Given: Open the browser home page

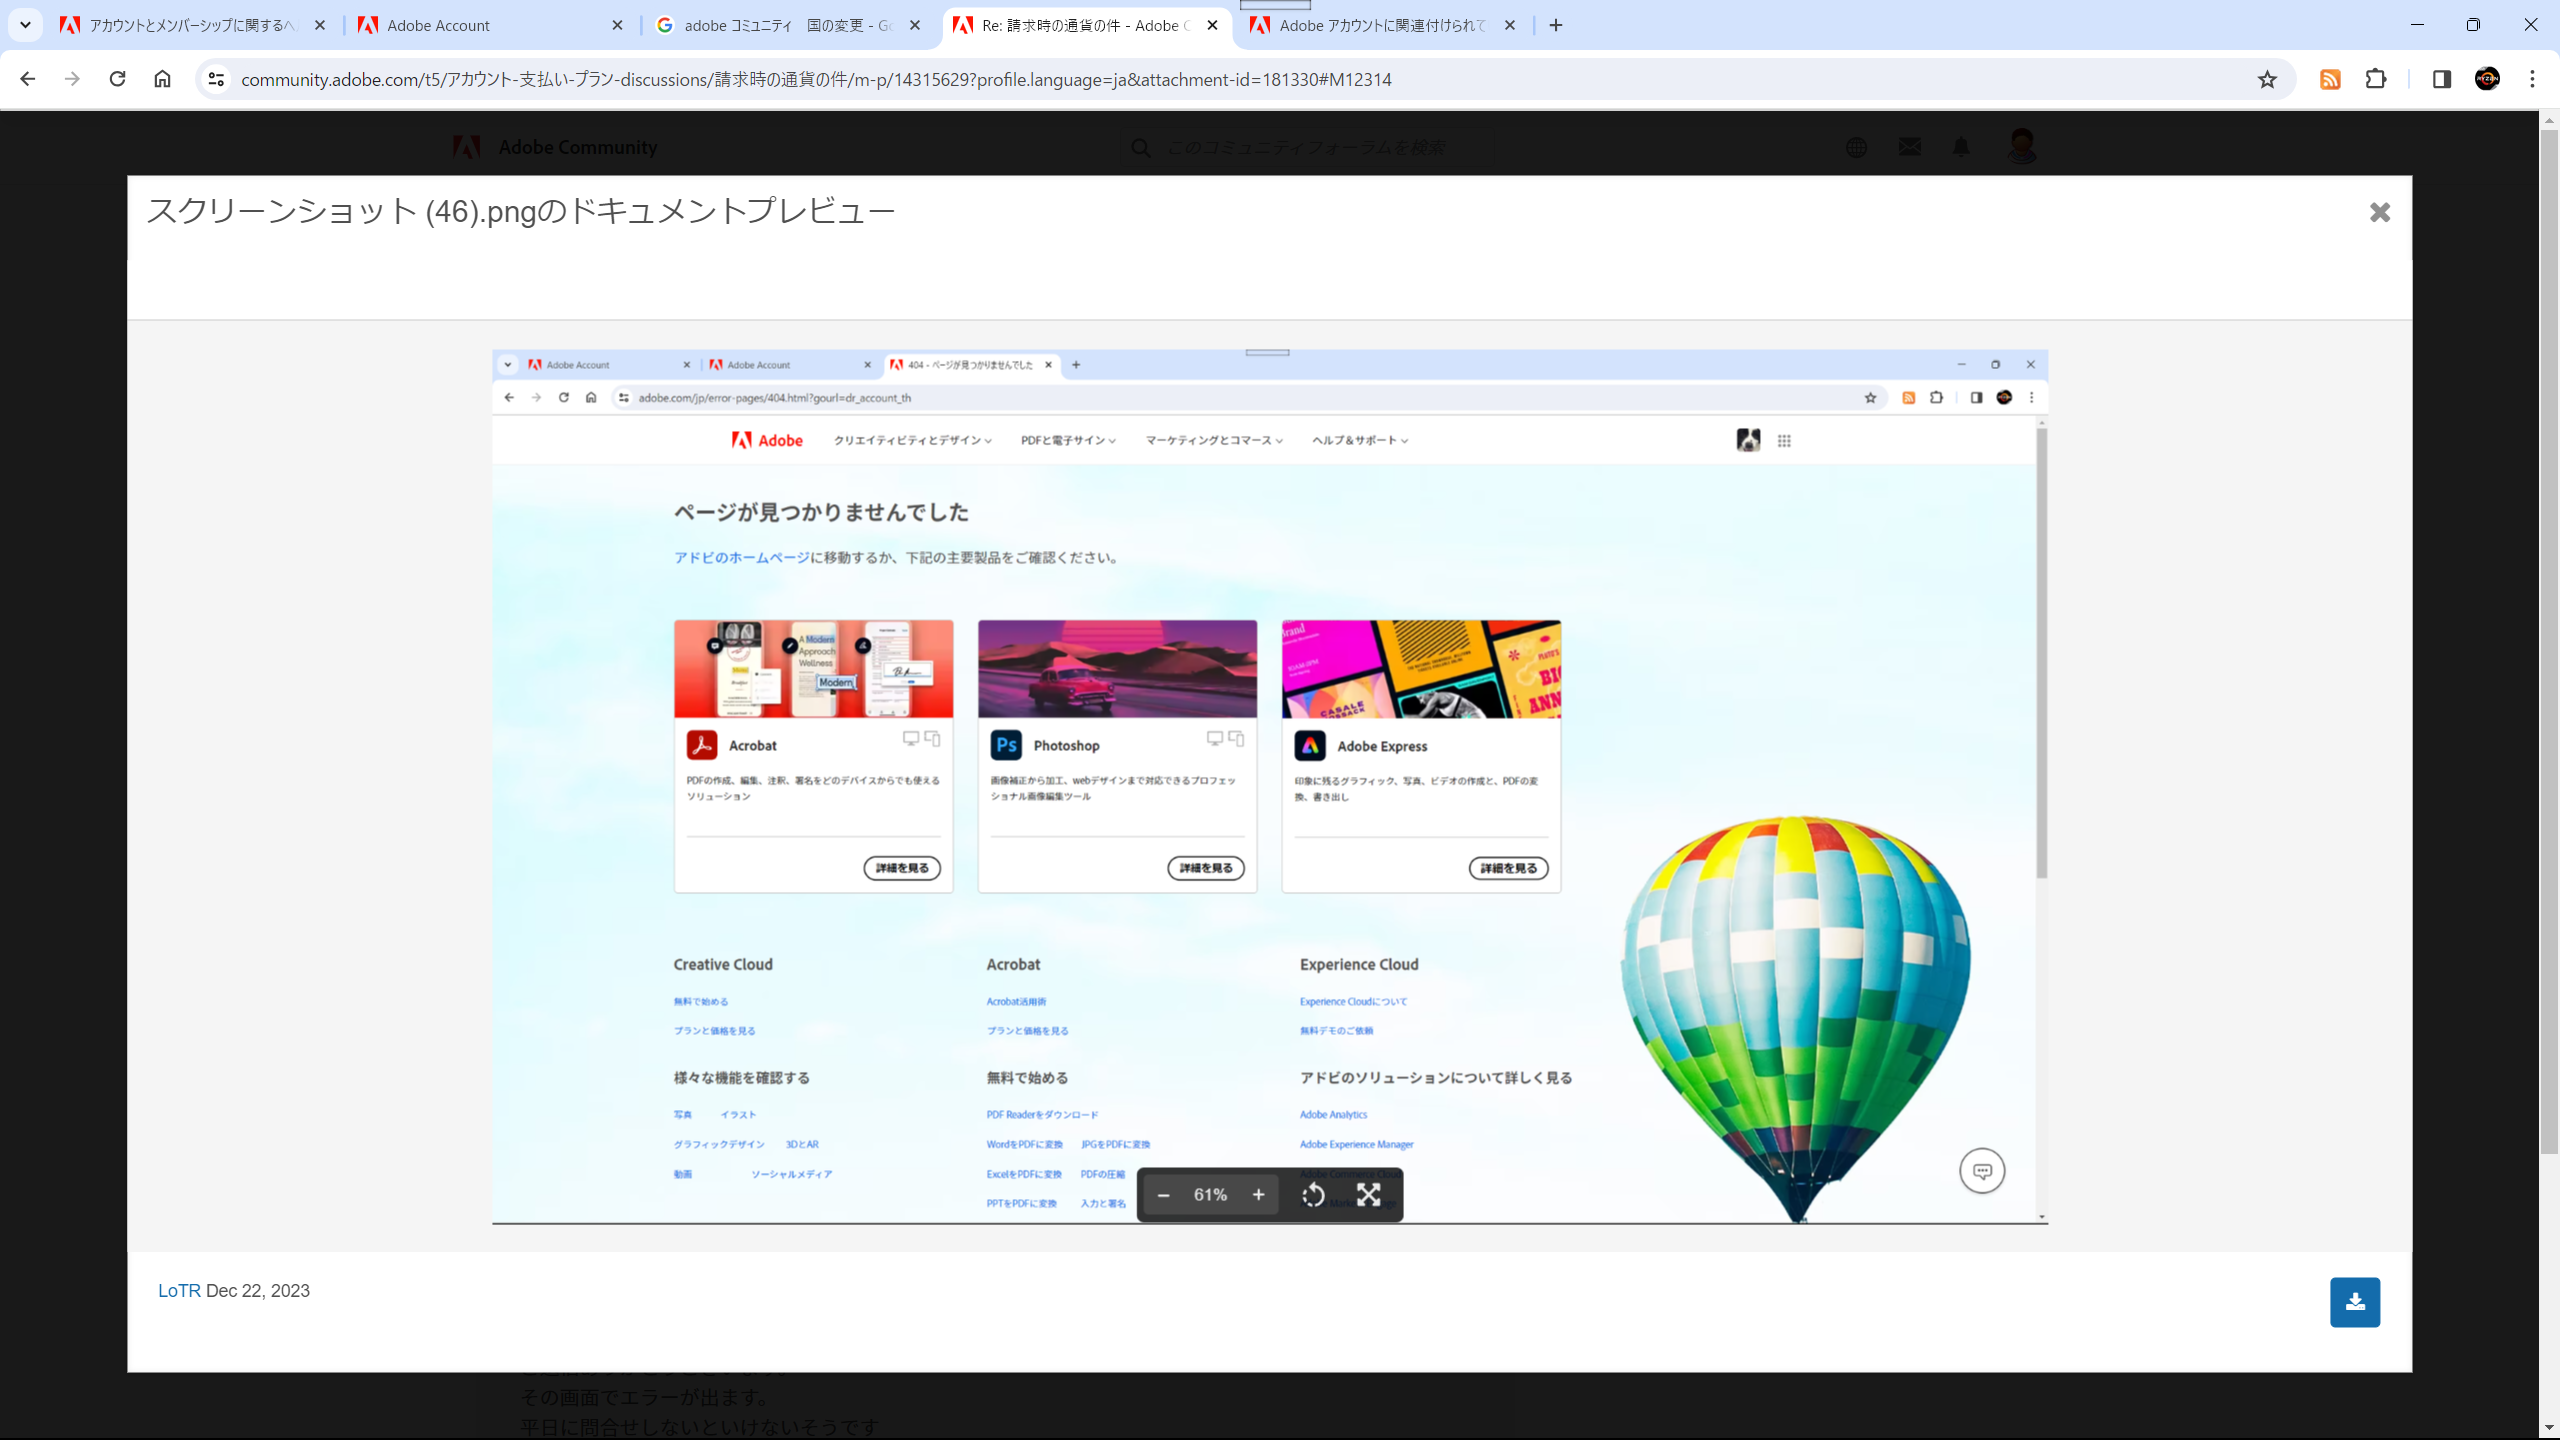Looking at the screenshot, I should click(x=162, y=79).
